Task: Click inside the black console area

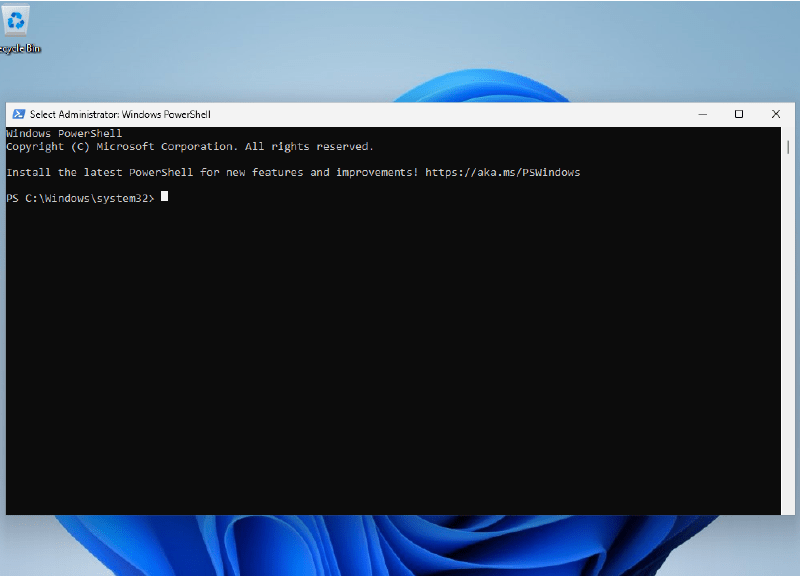Action: point(400,350)
